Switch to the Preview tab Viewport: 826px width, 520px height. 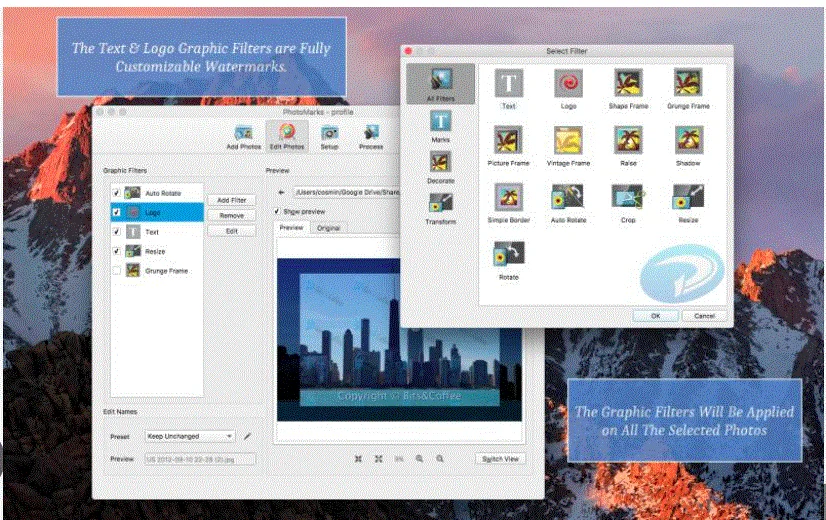291,228
